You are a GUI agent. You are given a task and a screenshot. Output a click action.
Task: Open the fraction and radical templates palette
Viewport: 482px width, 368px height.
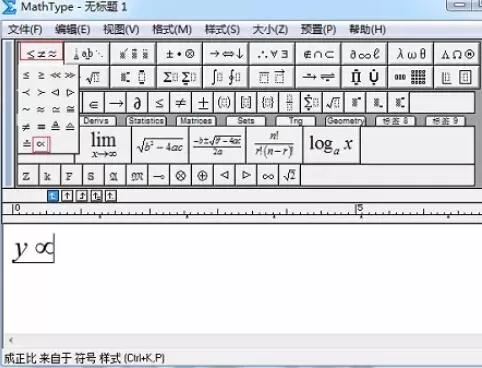(x=94, y=77)
